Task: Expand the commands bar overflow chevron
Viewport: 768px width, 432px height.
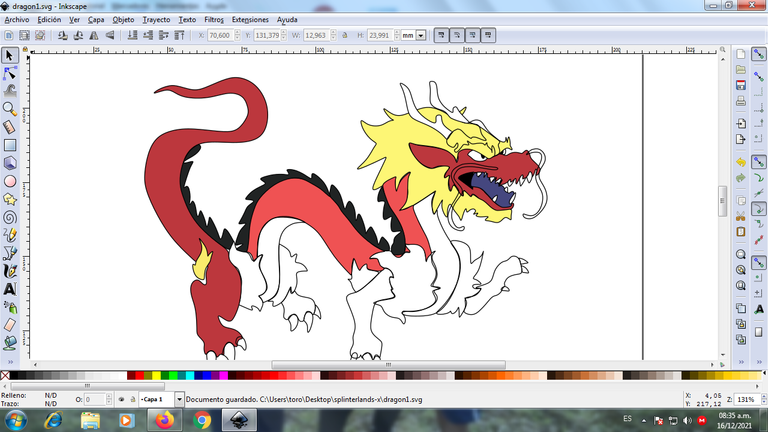Action: pyautogui.click(x=741, y=362)
